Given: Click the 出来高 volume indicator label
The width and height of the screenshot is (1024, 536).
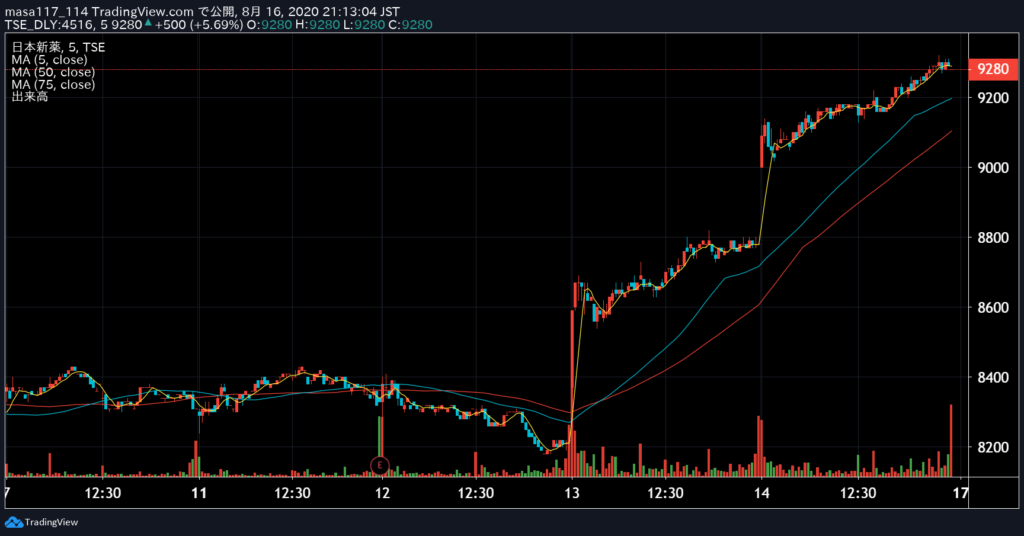Looking at the screenshot, I should (29, 97).
